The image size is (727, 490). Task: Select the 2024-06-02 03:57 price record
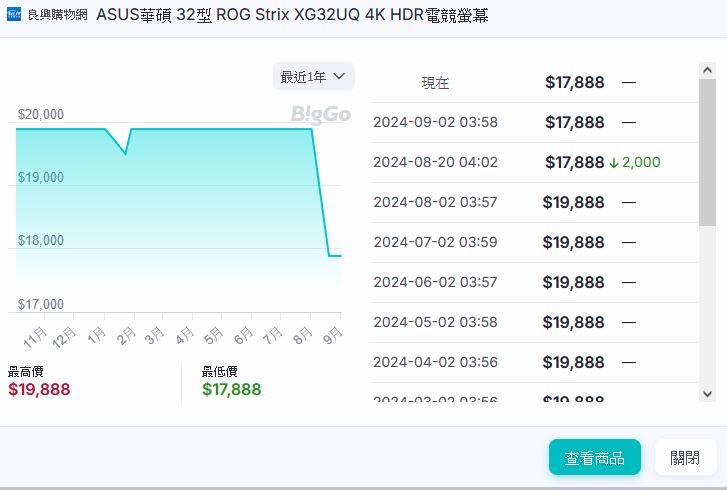[x=534, y=282]
